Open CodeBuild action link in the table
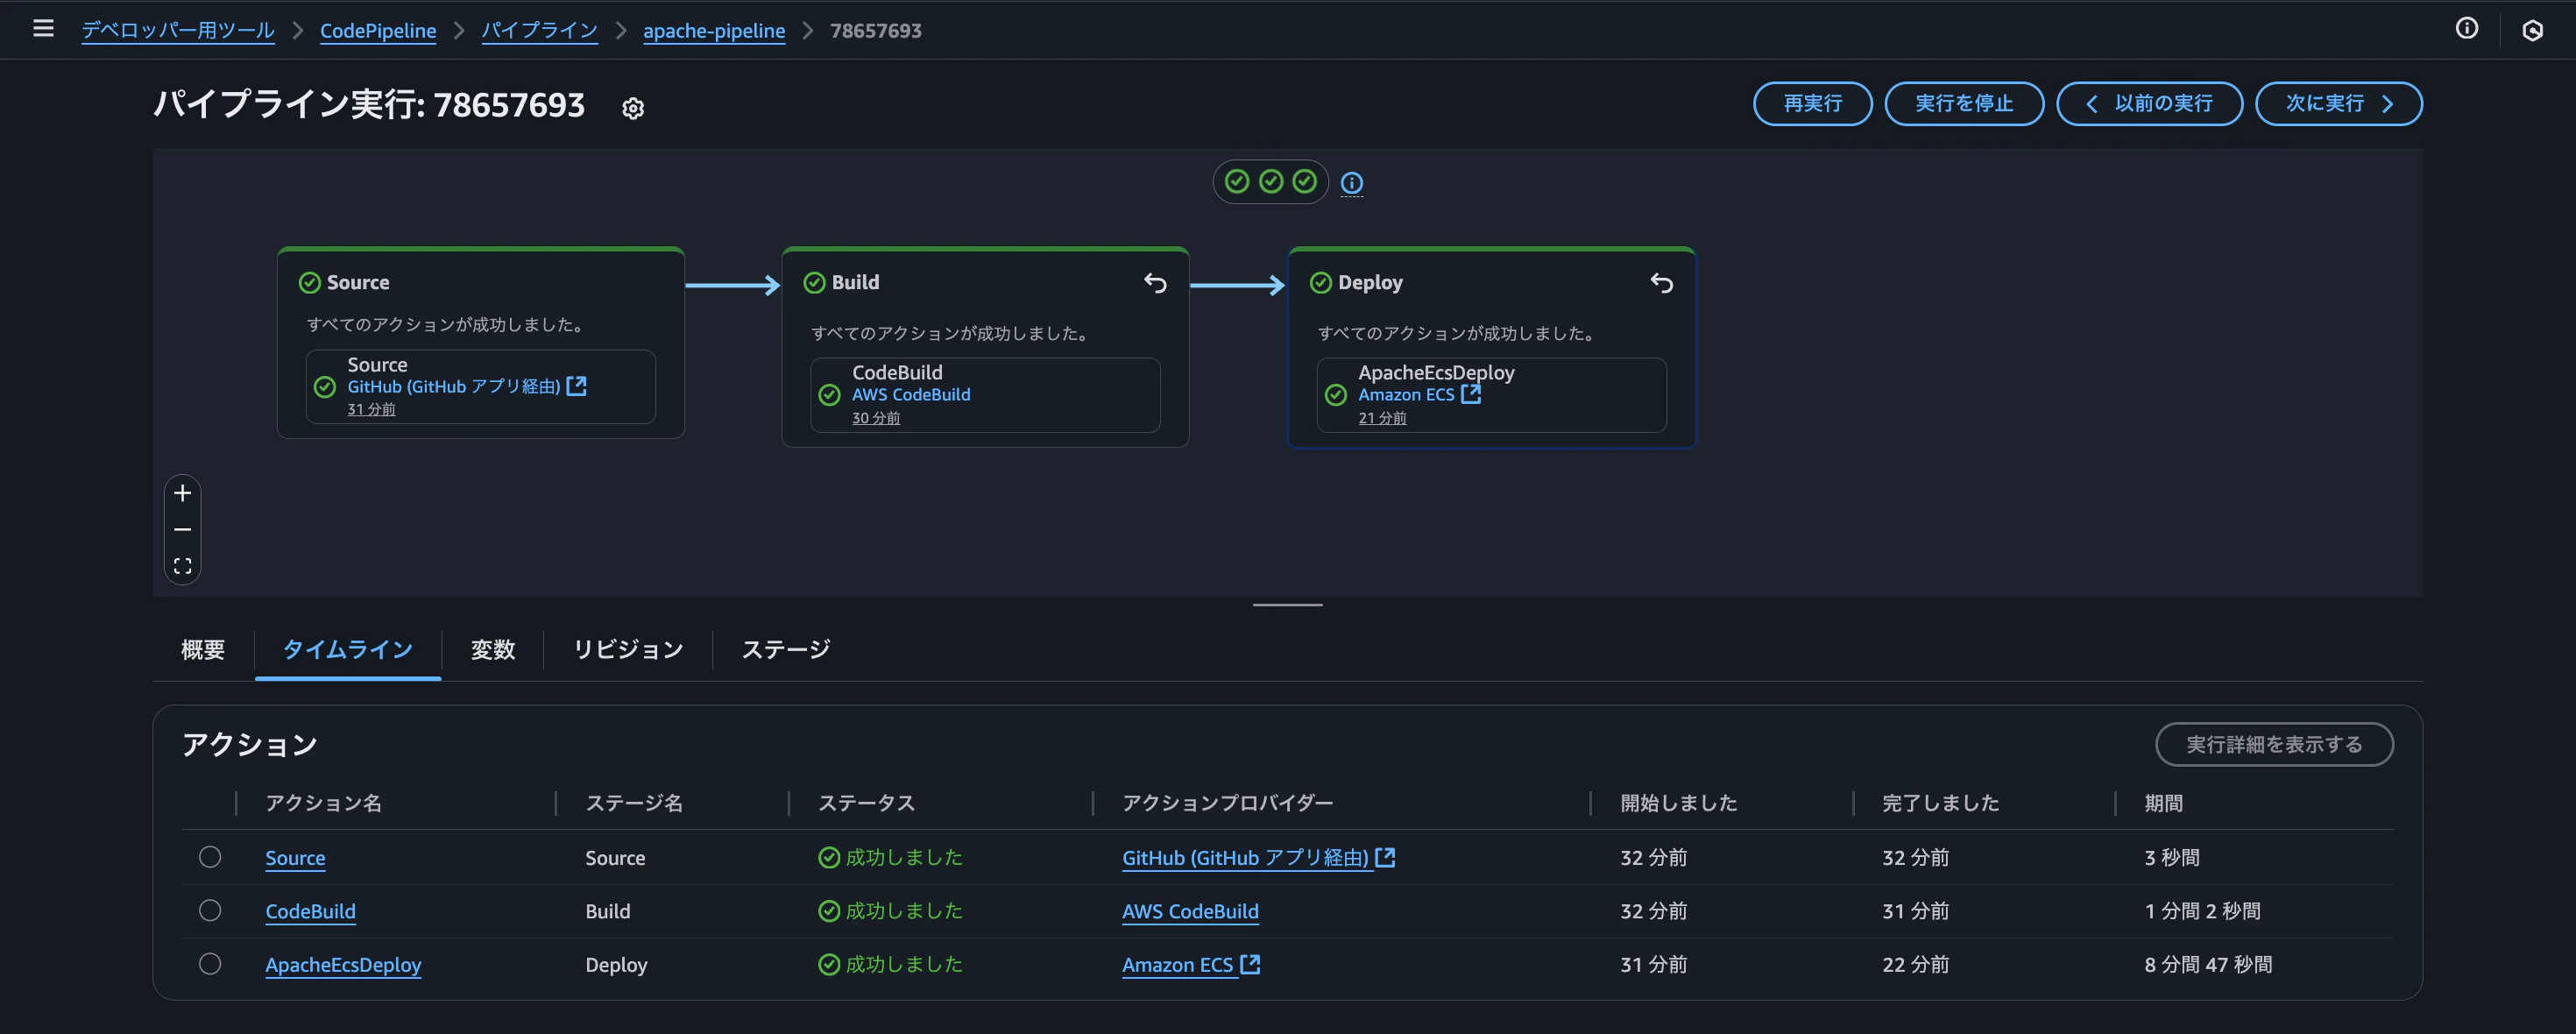Image resolution: width=2576 pixels, height=1034 pixels. (x=310, y=911)
